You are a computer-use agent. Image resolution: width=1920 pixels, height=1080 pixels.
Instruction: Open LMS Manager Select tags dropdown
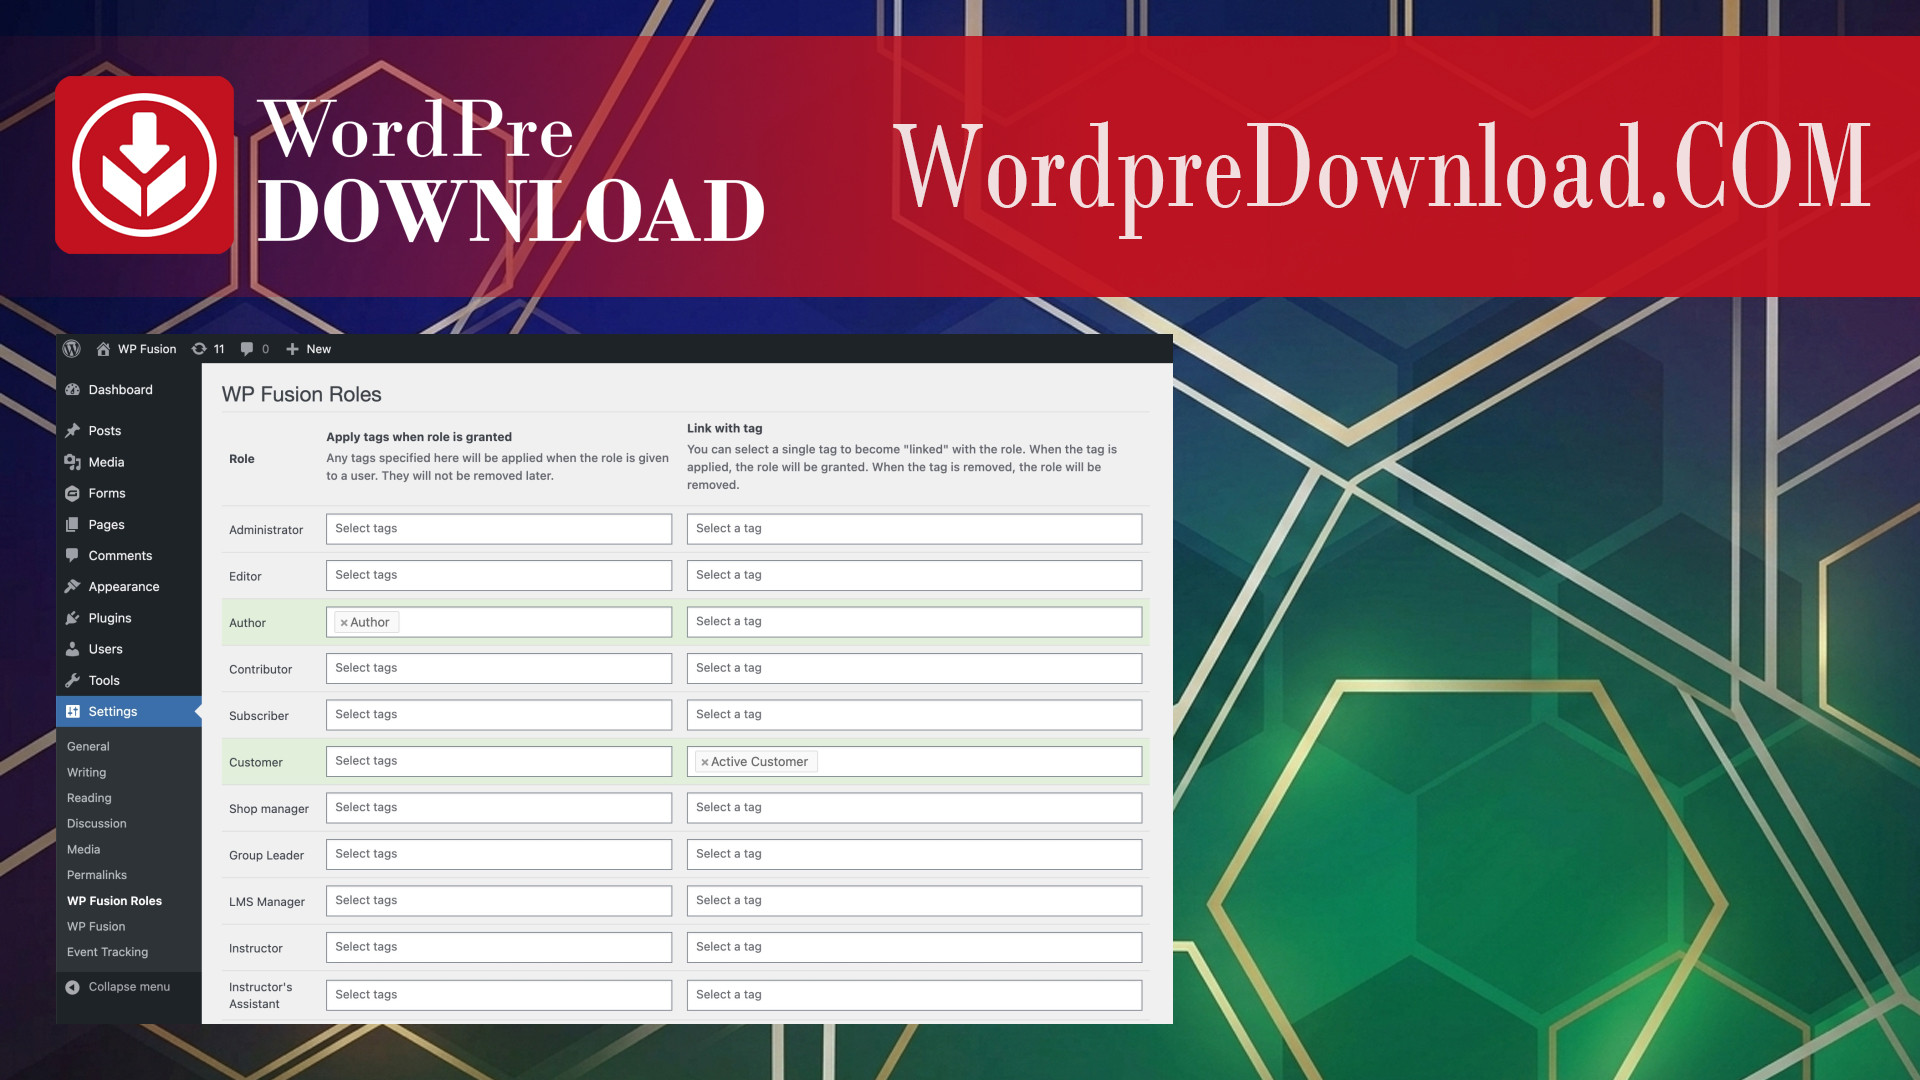click(499, 901)
